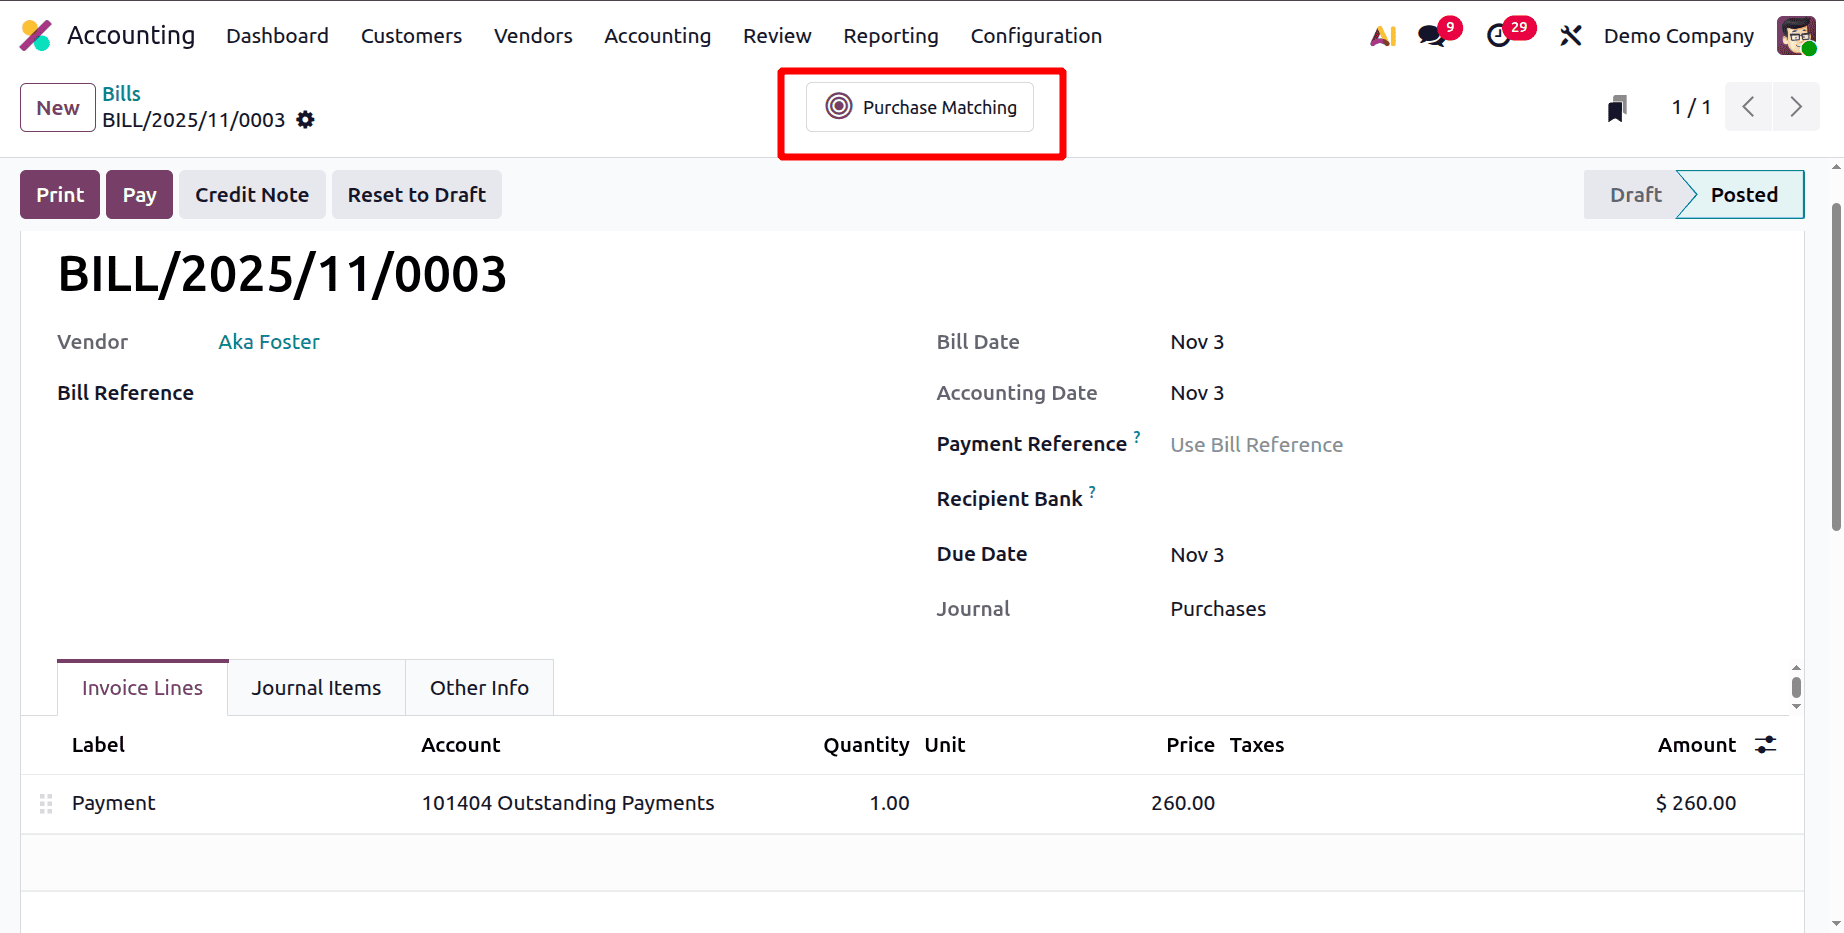
Task: Open the activities clock icon
Action: (x=1499, y=35)
